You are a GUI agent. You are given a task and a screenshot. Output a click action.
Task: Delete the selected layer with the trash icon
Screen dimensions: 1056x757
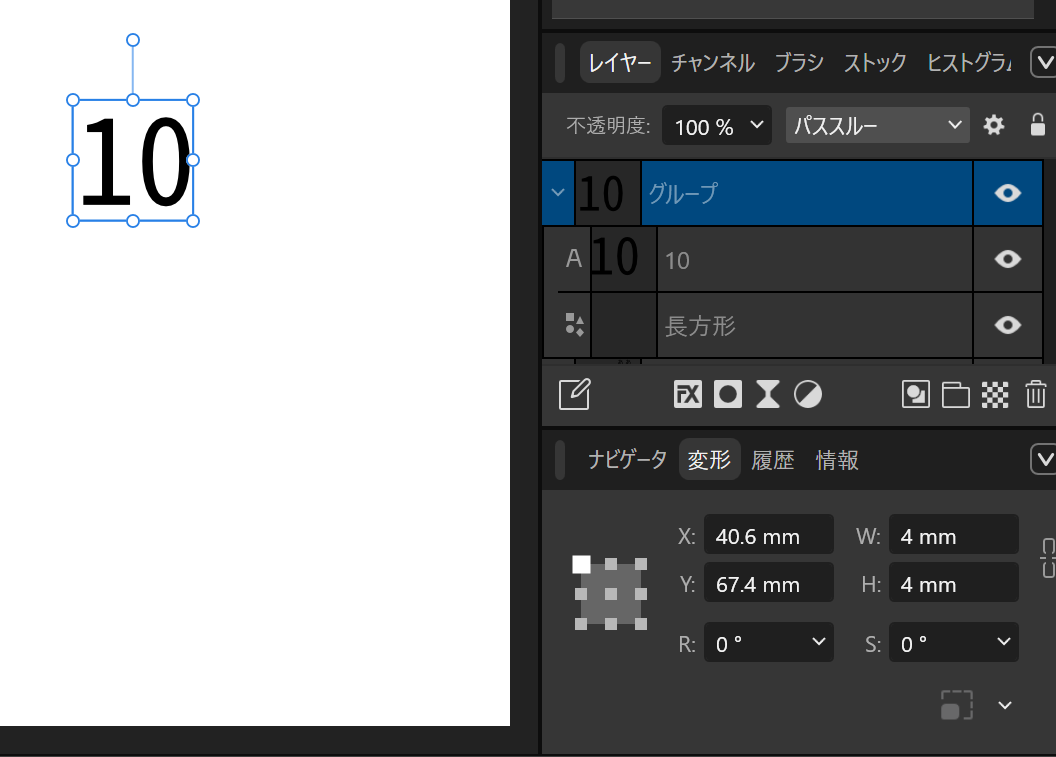coord(1036,394)
